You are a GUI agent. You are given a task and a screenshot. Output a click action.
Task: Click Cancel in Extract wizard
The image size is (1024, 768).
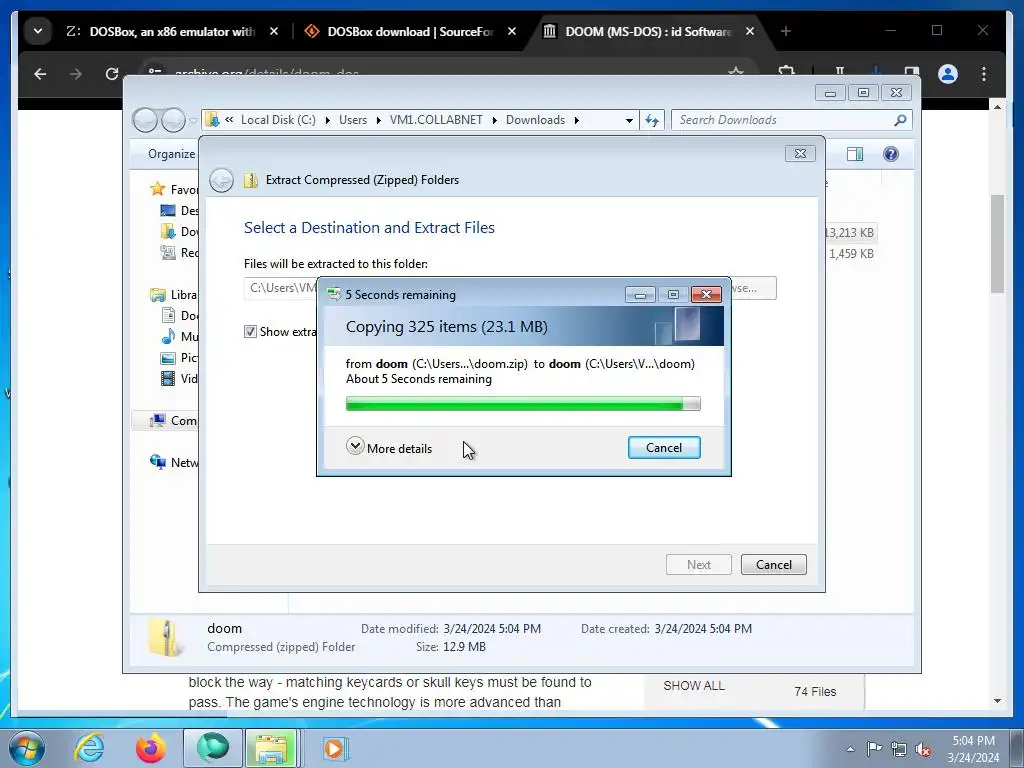(773, 564)
